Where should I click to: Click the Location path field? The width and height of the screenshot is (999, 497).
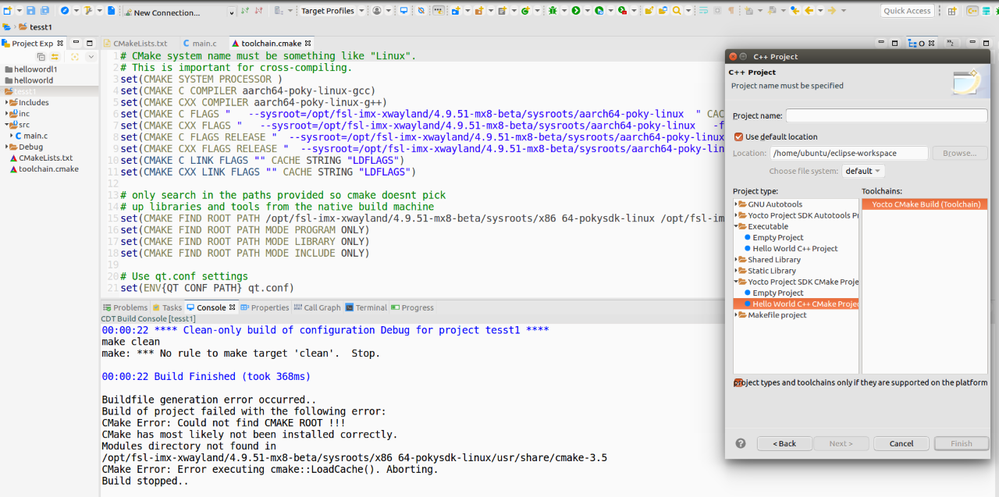pos(849,153)
